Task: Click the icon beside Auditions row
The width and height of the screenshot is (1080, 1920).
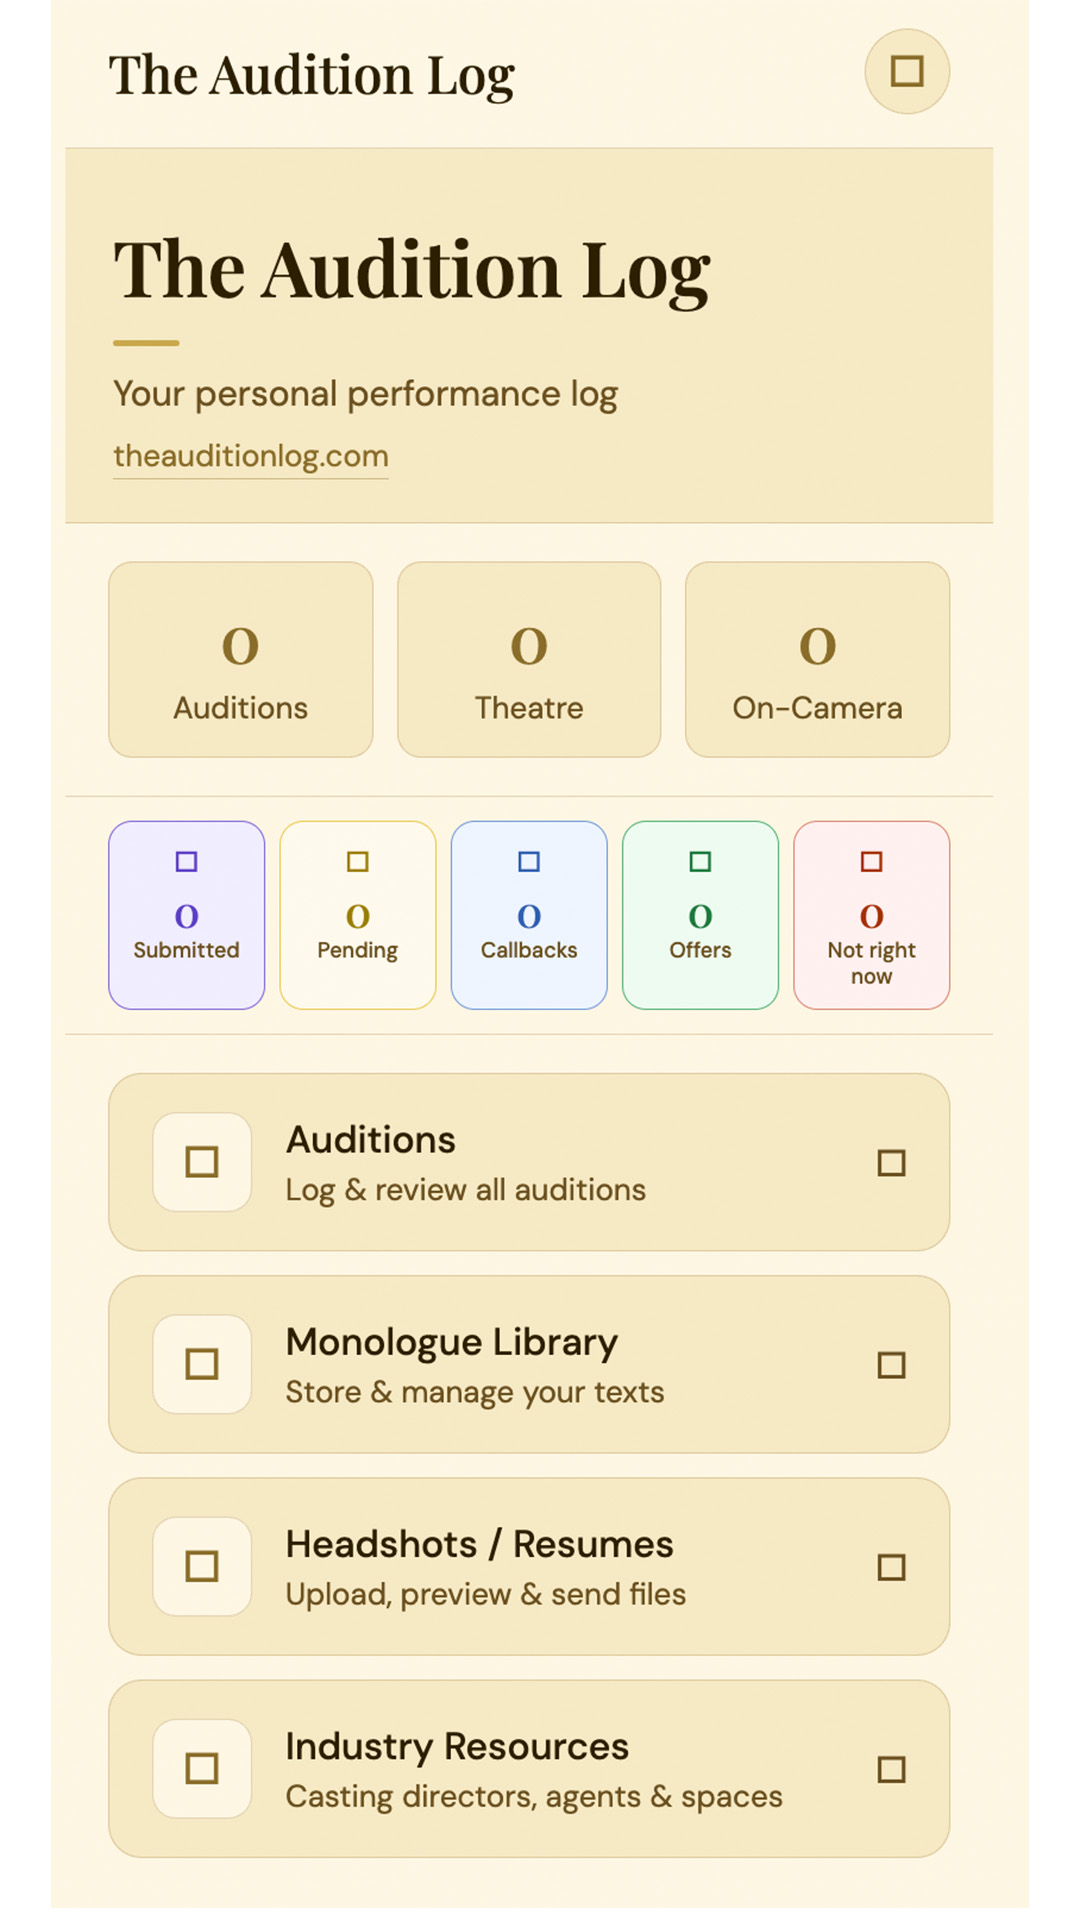Action: pyautogui.click(x=202, y=1162)
